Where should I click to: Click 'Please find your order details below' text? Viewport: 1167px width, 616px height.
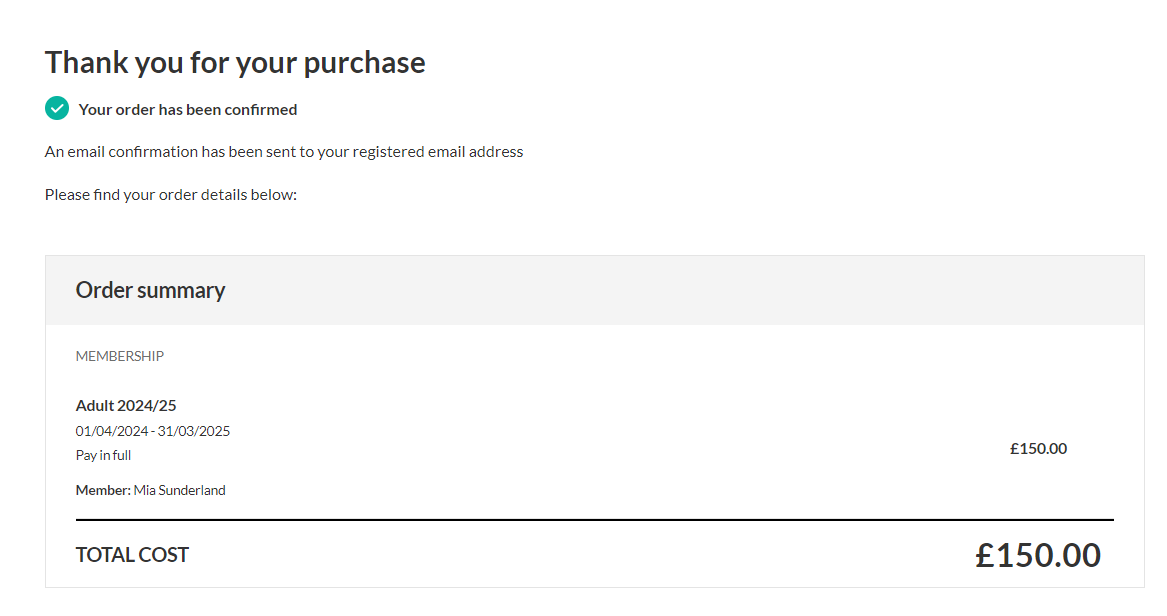pos(170,195)
